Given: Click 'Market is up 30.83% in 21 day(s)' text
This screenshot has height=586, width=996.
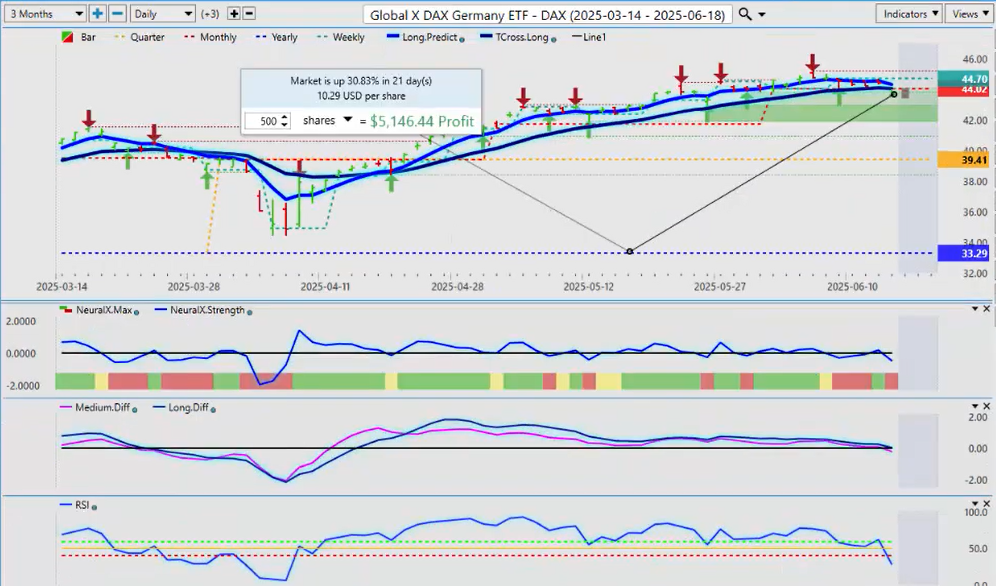Looking at the screenshot, I should (x=361, y=81).
